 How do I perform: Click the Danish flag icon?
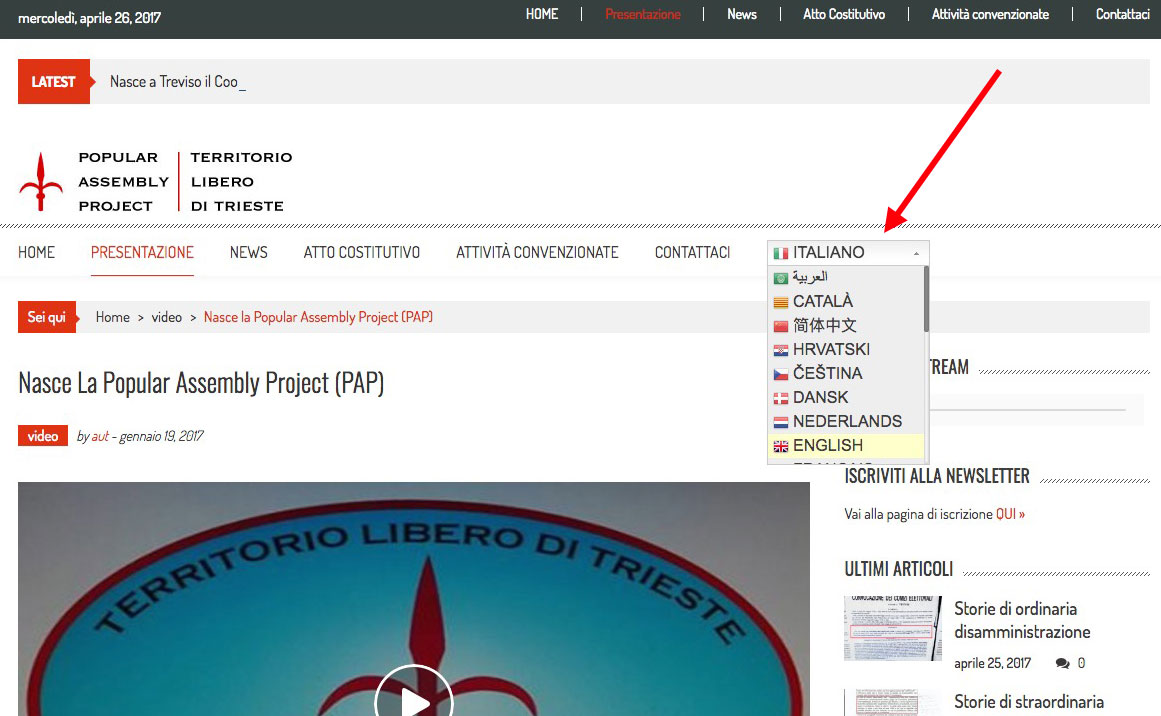(x=780, y=398)
